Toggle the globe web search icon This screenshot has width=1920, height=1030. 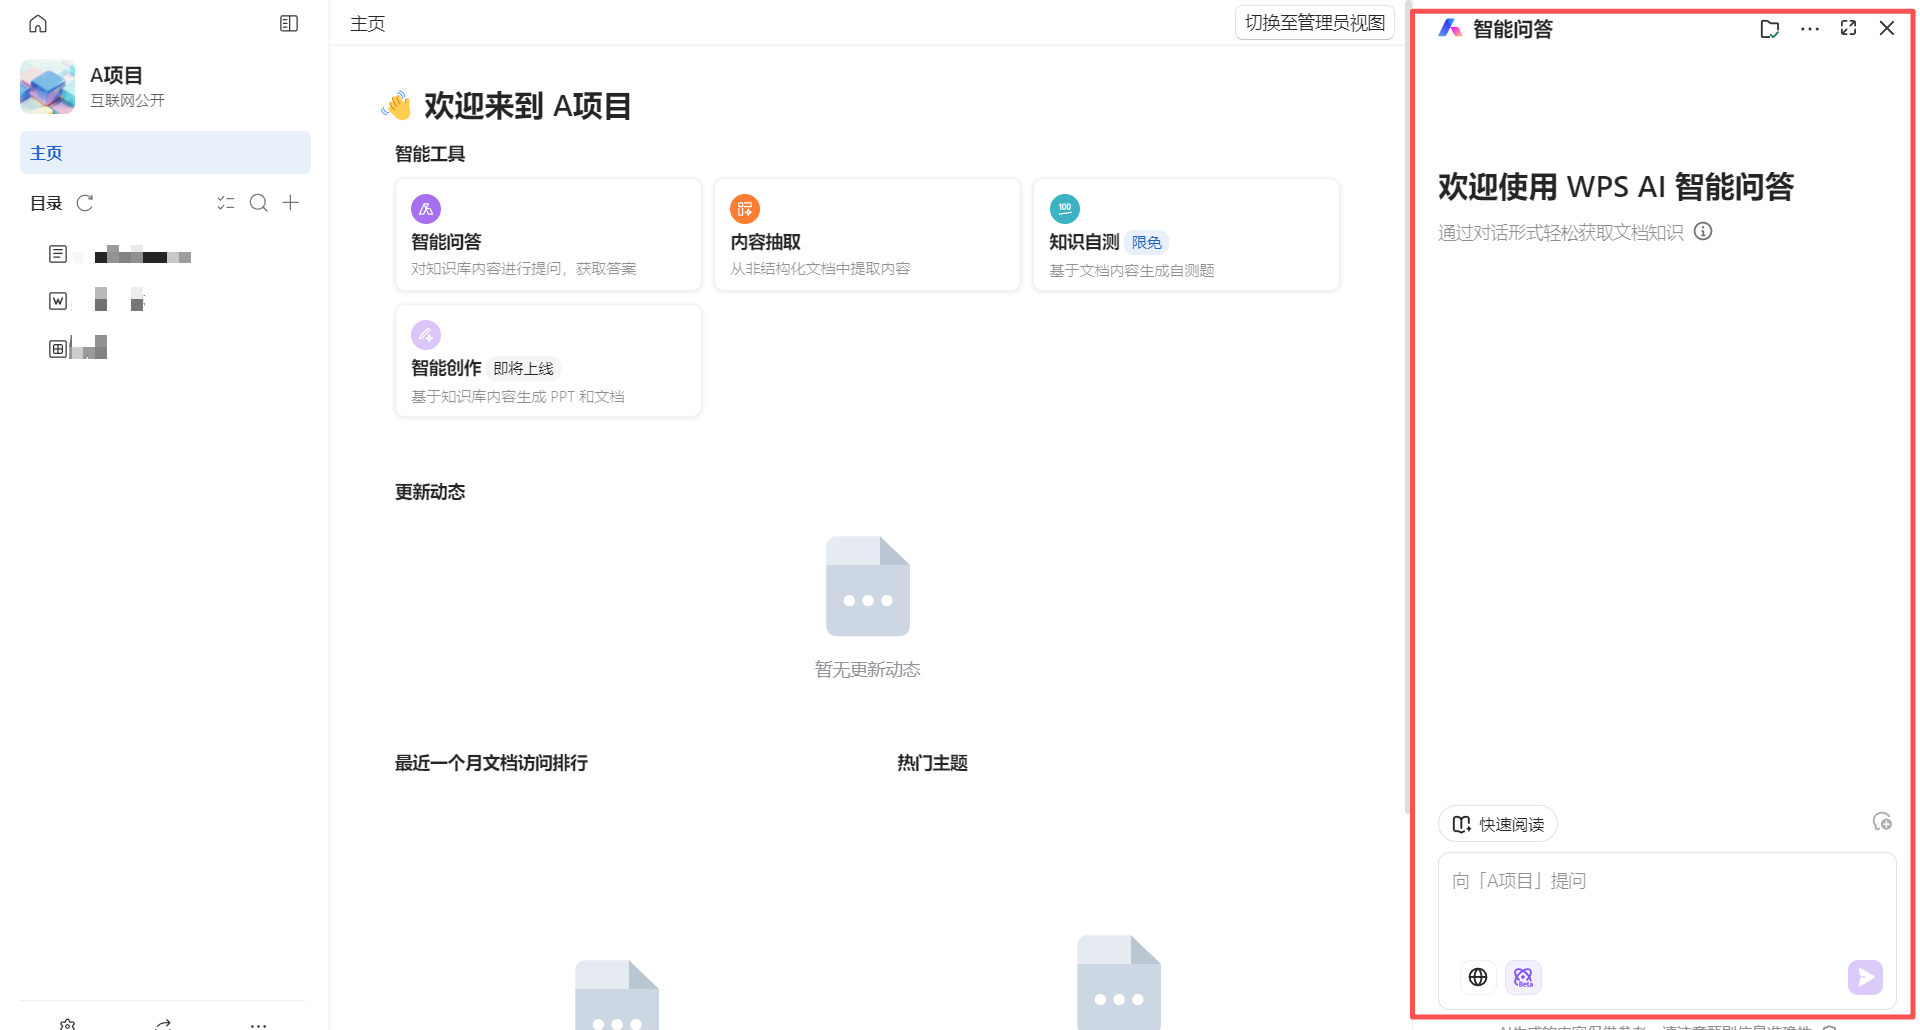tap(1478, 977)
